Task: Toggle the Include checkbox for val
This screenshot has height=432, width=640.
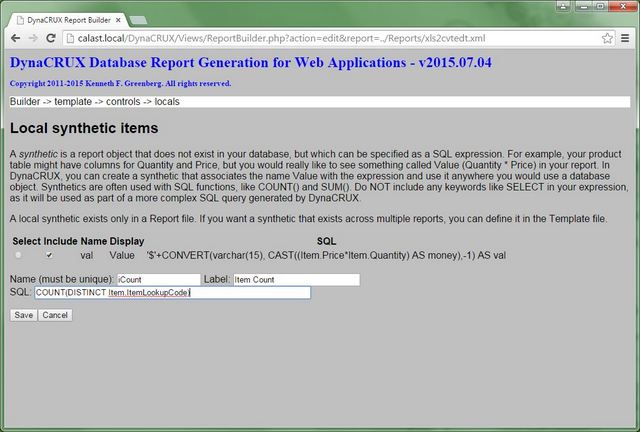Action: (x=49, y=255)
